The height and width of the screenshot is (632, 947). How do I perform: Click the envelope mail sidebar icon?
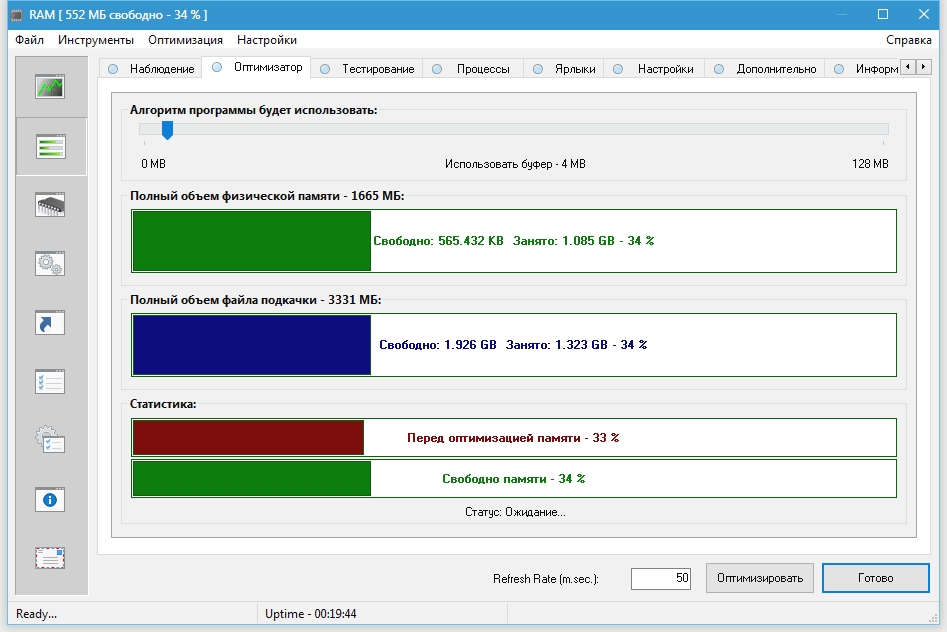51,557
